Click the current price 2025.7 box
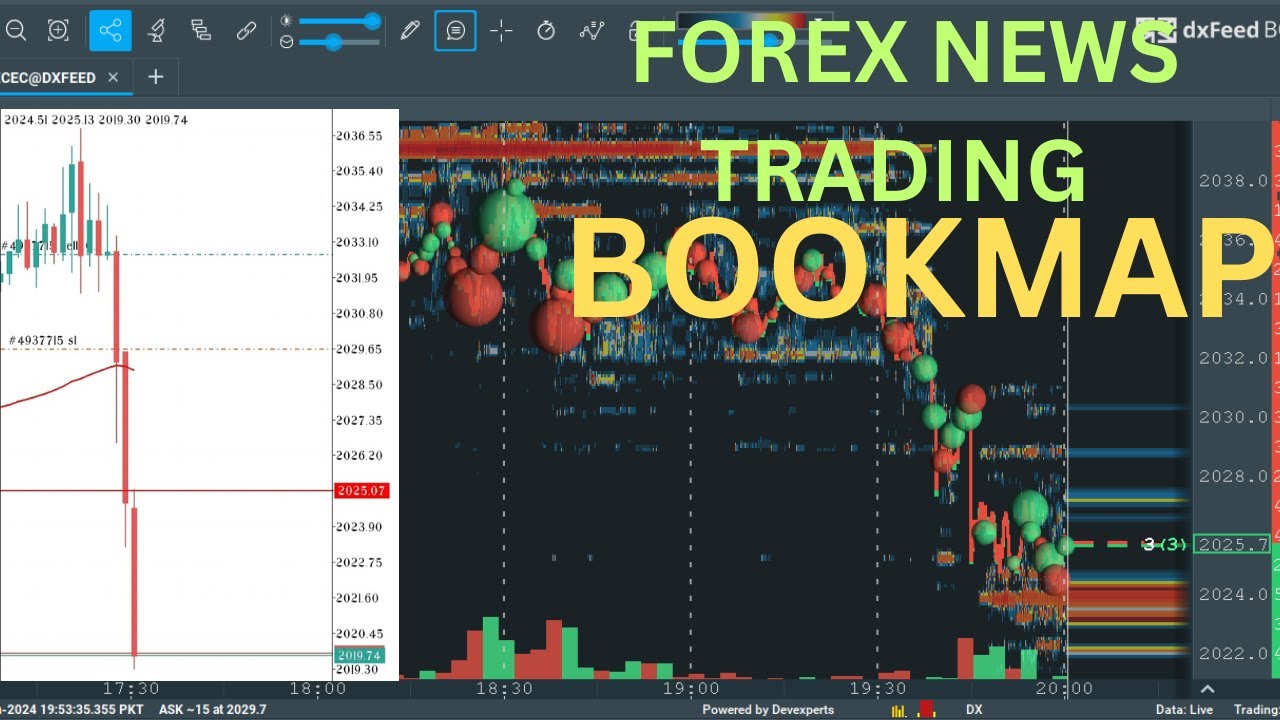Screen dimensions: 1280x720 tap(1232, 544)
